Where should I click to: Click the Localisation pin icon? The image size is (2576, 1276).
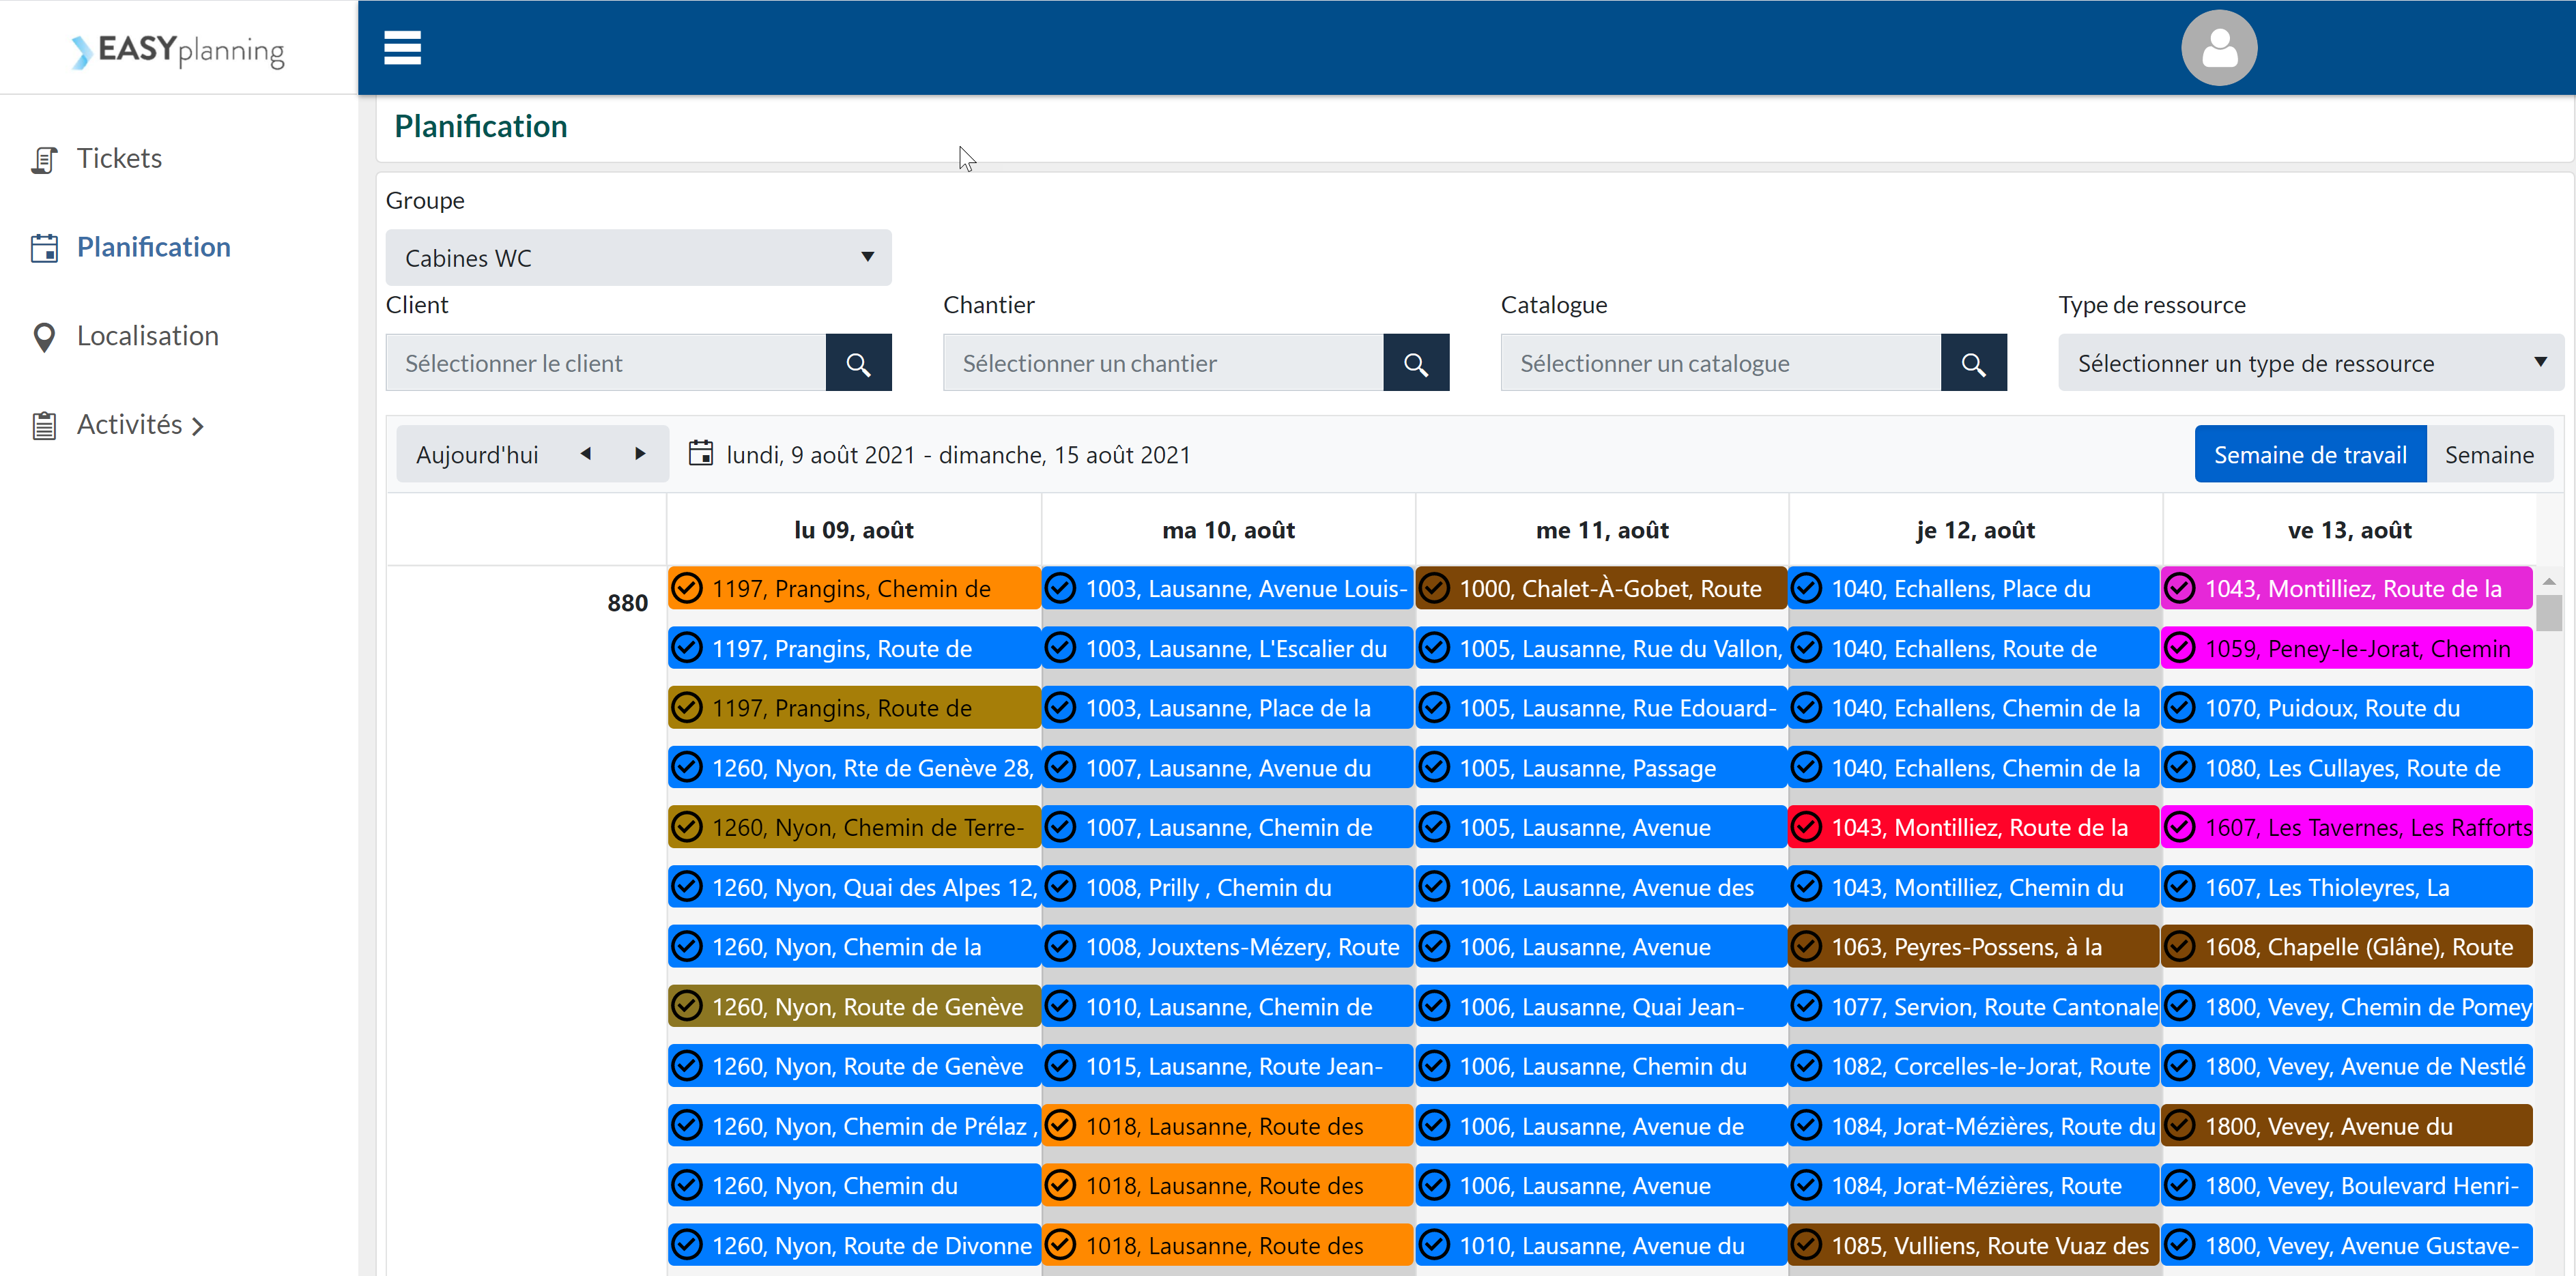pos(44,337)
